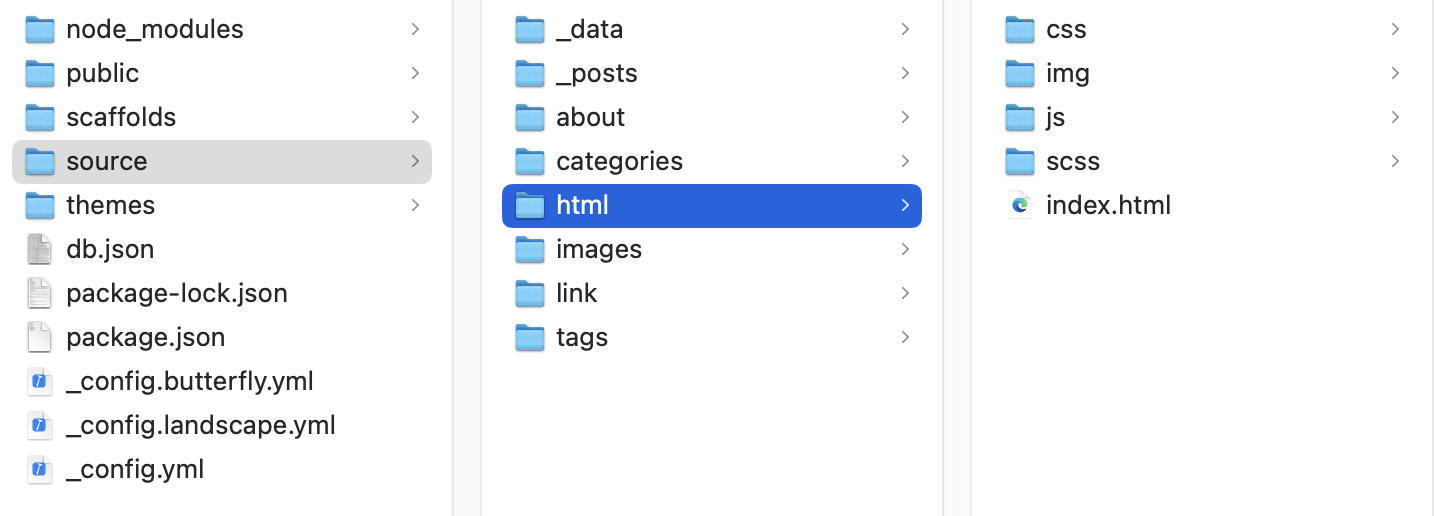The image size is (1434, 516).
Task: Select the tags folder row
Action: [712, 337]
